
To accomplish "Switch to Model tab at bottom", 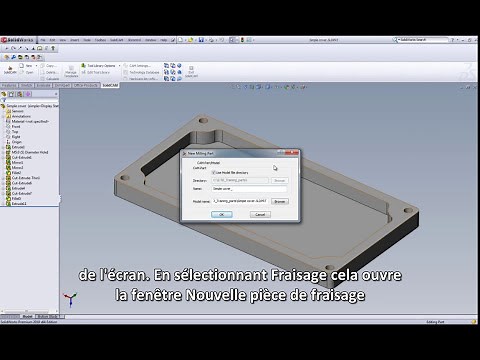I will tap(27, 316).
